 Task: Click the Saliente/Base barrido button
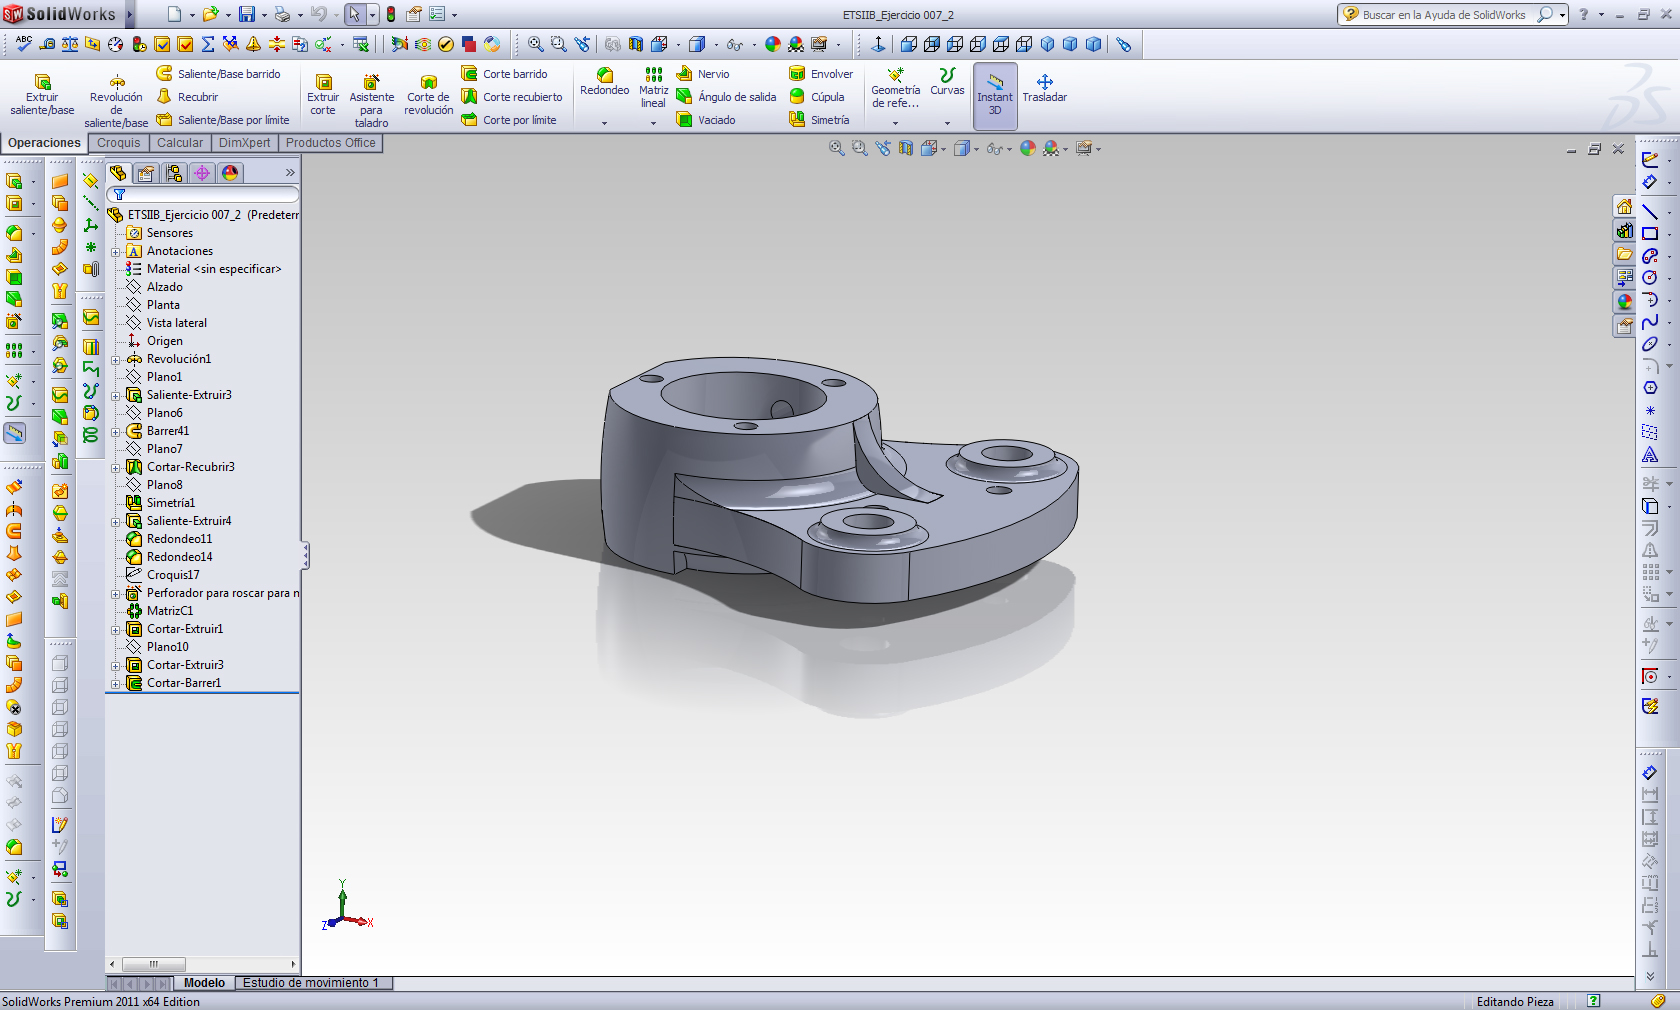pyautogui.click(x=219, y=74)
